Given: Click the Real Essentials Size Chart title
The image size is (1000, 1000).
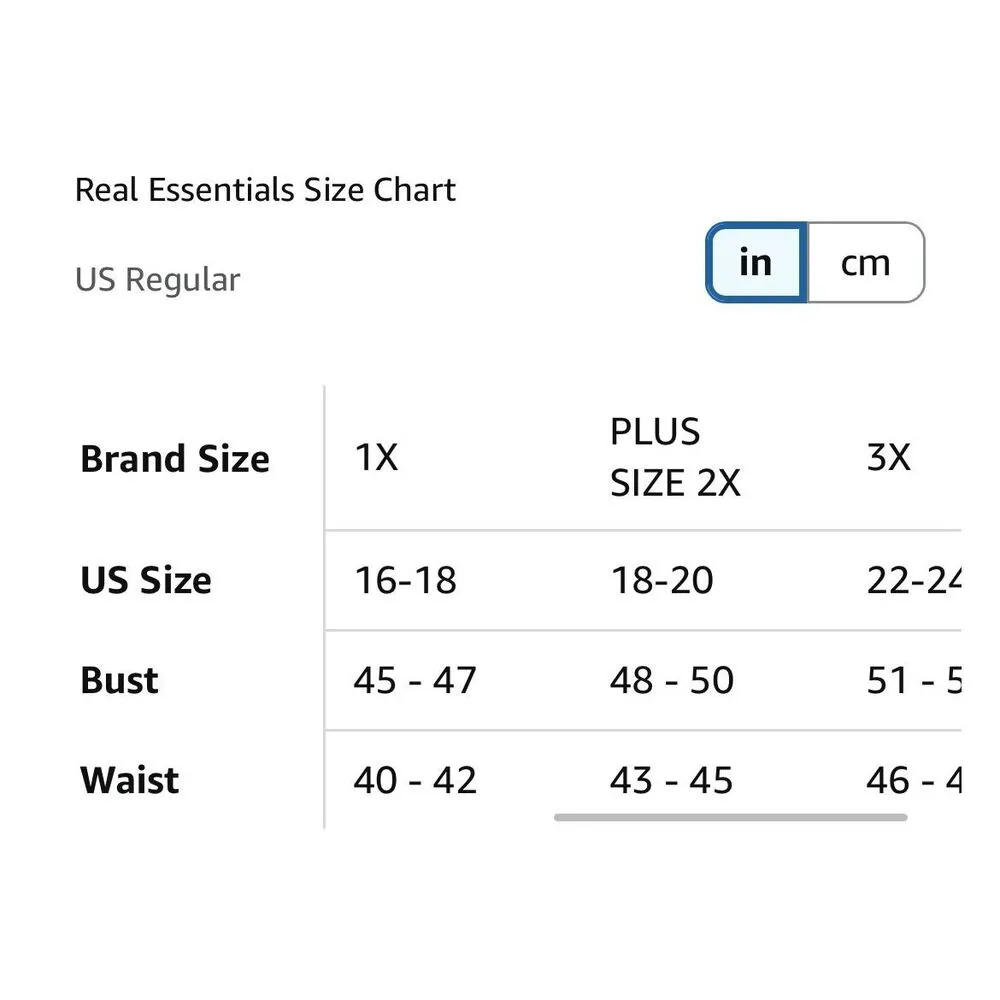Looking at the screenshot, I should pos(265,189).
